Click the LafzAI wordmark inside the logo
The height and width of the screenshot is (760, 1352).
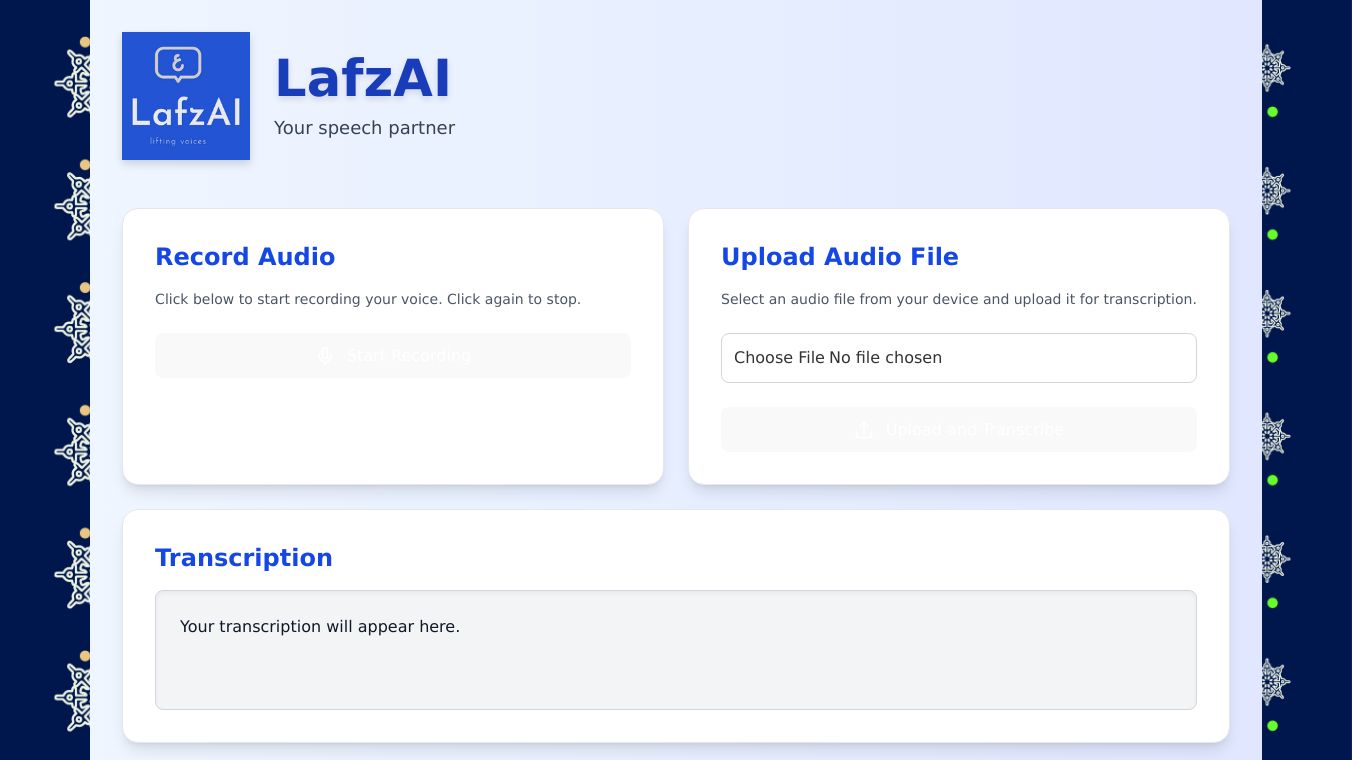(x=186, y=112)
